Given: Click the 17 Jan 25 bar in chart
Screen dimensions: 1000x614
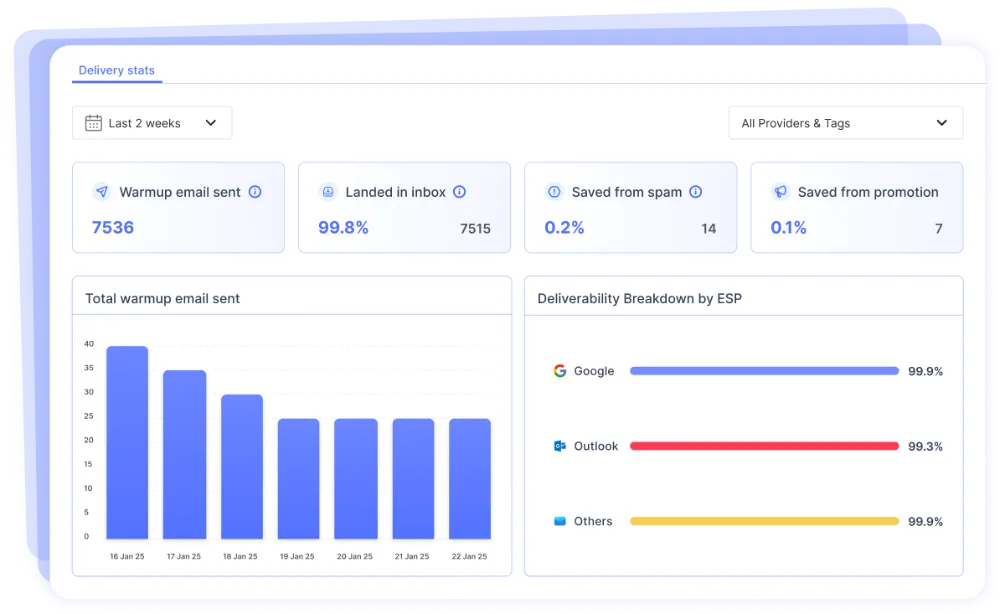Looking at the screenshot, I should pyautogui.click(x=184, y=455).
